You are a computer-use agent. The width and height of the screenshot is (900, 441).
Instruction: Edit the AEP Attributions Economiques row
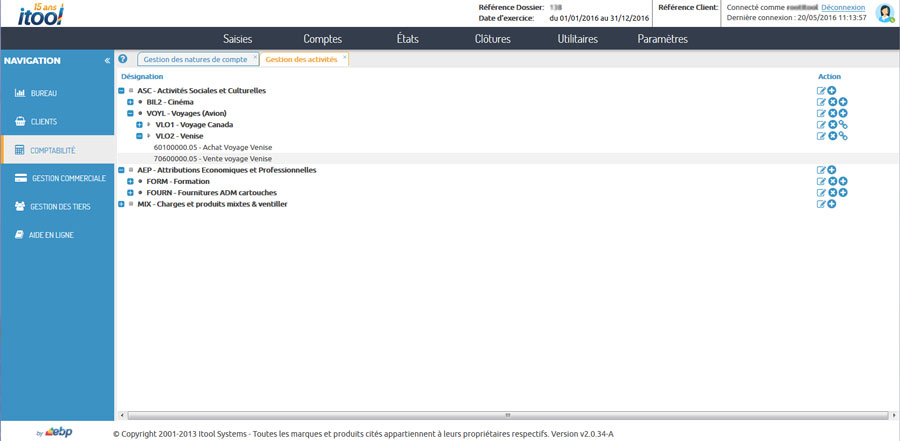[x=821, y=170]
